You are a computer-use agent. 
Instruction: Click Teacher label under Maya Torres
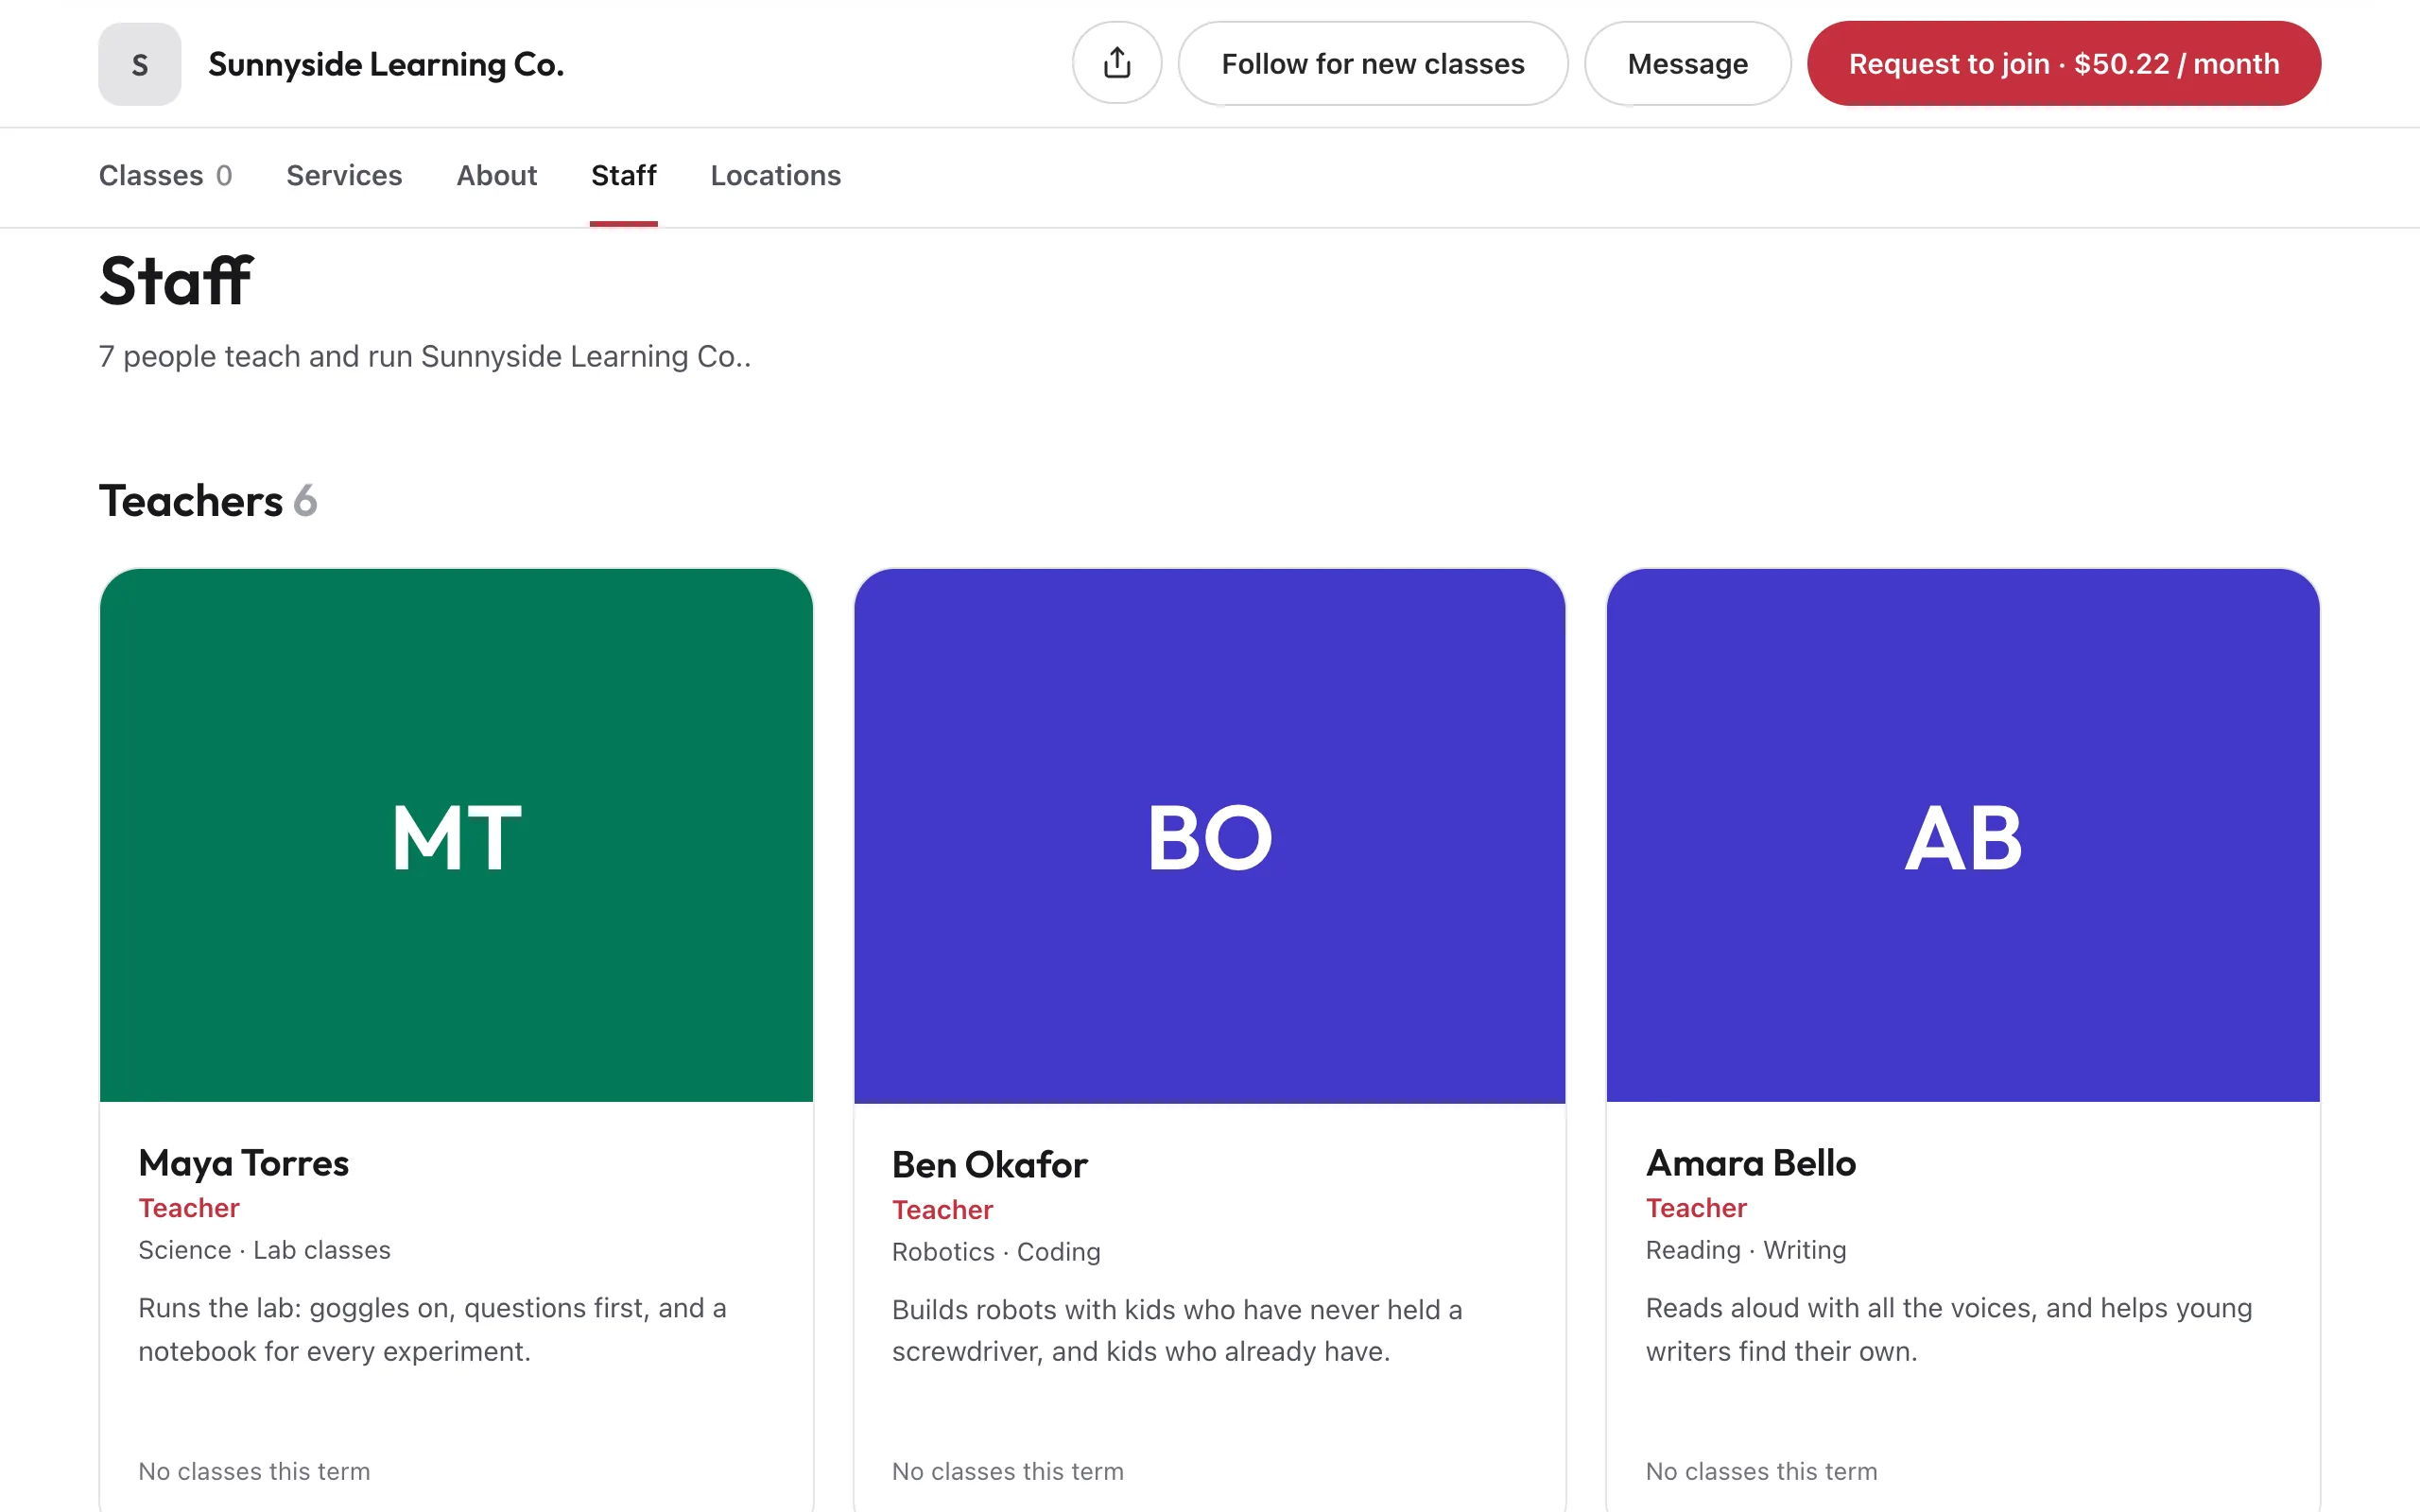pyautogui.click(x=189, y=1208)
